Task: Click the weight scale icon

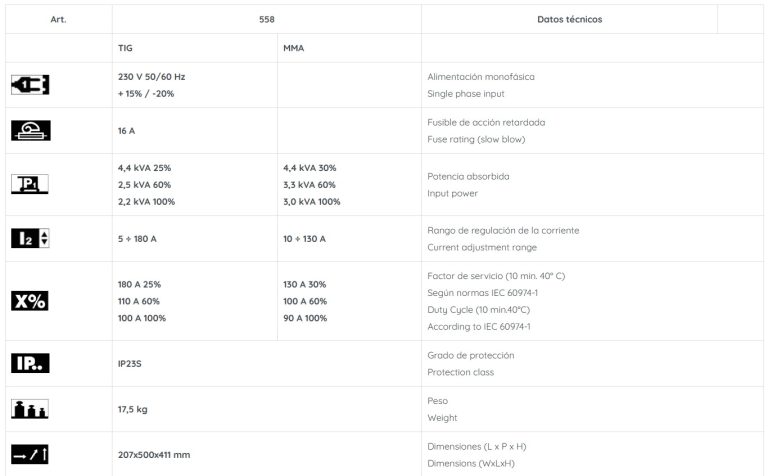Action: point(30,408)
